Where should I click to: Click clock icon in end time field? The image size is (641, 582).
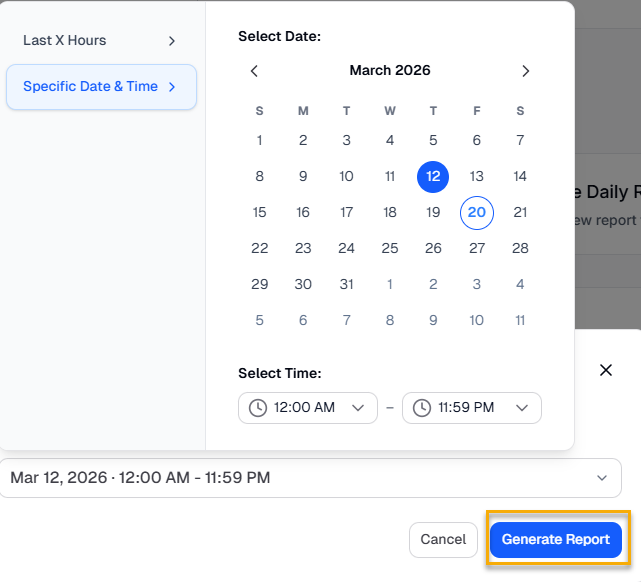coord(422,408)
